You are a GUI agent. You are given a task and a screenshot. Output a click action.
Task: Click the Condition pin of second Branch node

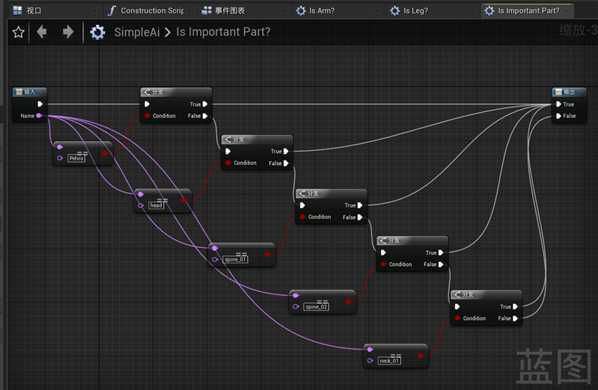tap(228, 163)
